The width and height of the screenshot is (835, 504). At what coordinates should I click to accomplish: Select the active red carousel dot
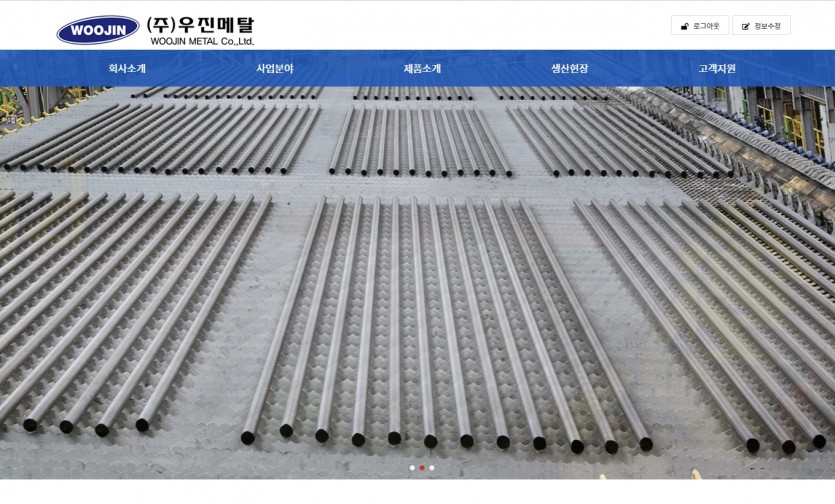(x=422, y=468)
